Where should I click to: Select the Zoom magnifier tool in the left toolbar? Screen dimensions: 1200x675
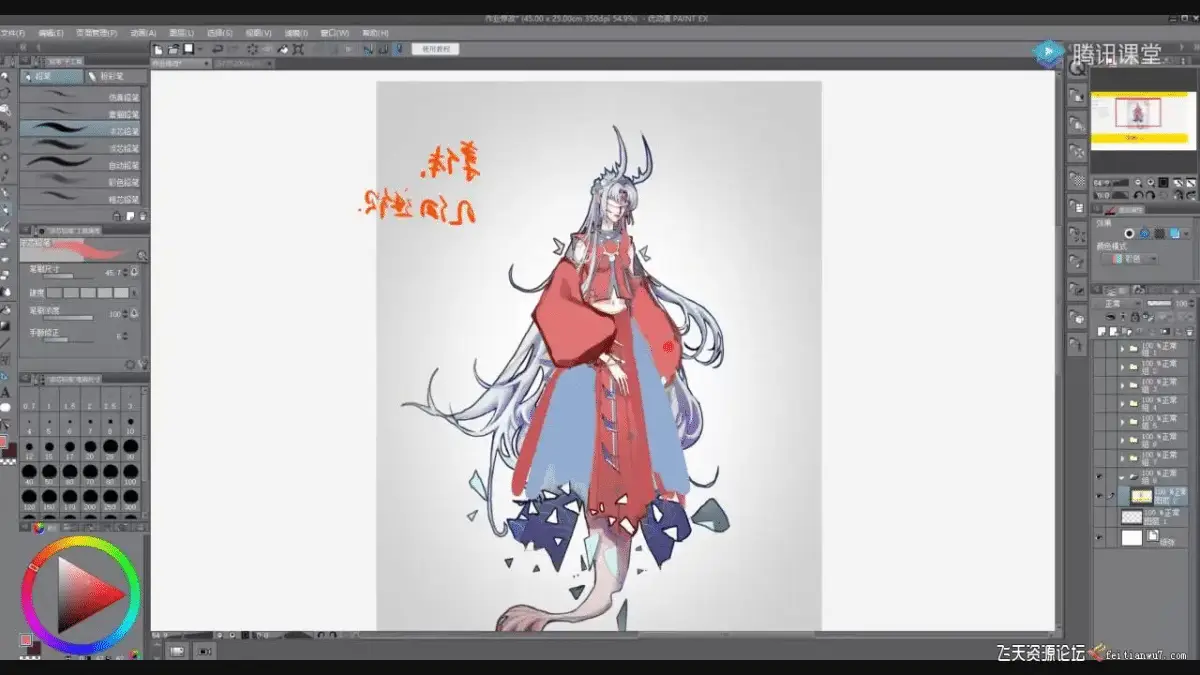coord(5,75)
